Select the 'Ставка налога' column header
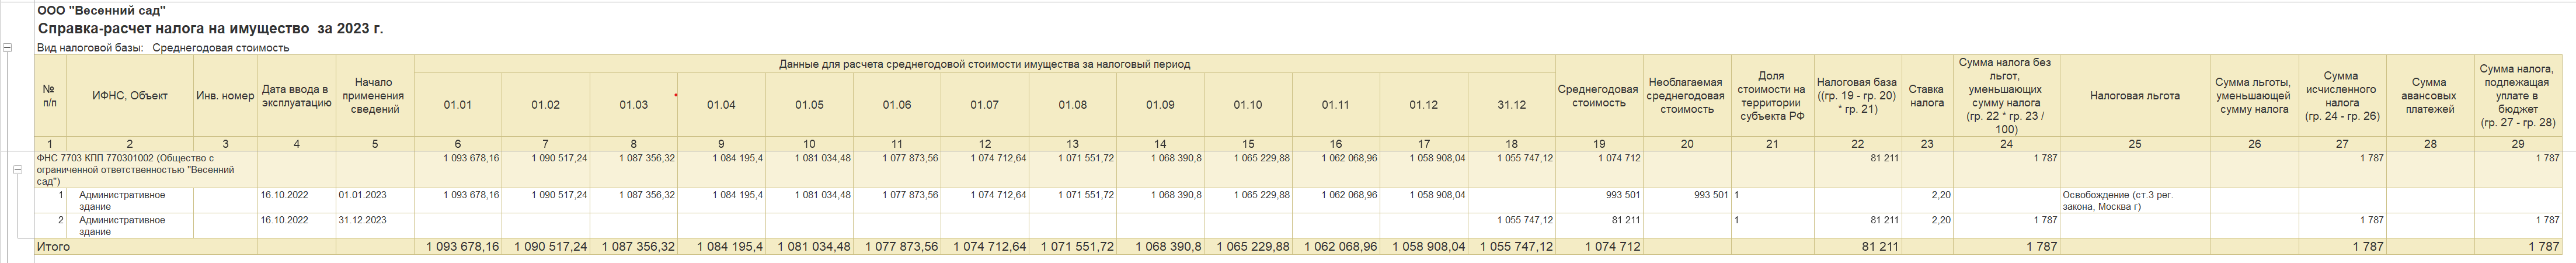 point(1926,96)
